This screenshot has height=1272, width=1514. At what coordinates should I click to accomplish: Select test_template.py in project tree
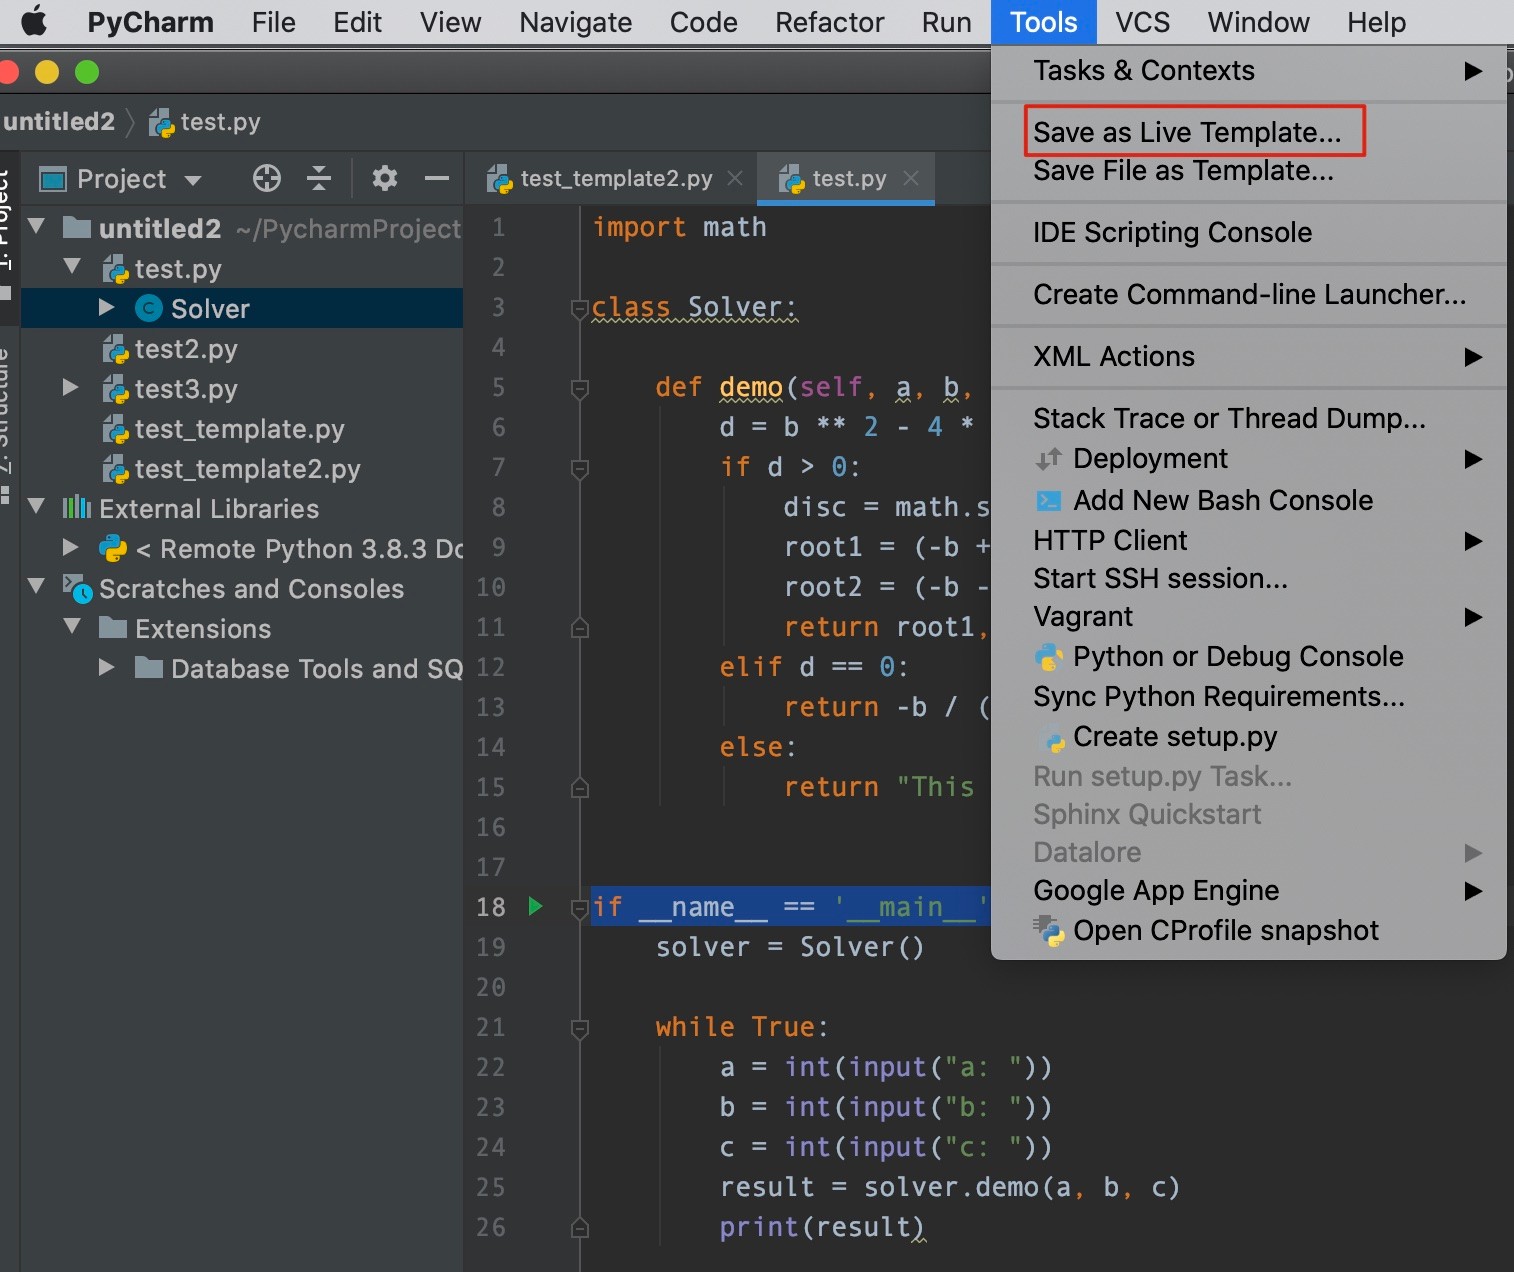pyautogui.click(x=239, y=429)
